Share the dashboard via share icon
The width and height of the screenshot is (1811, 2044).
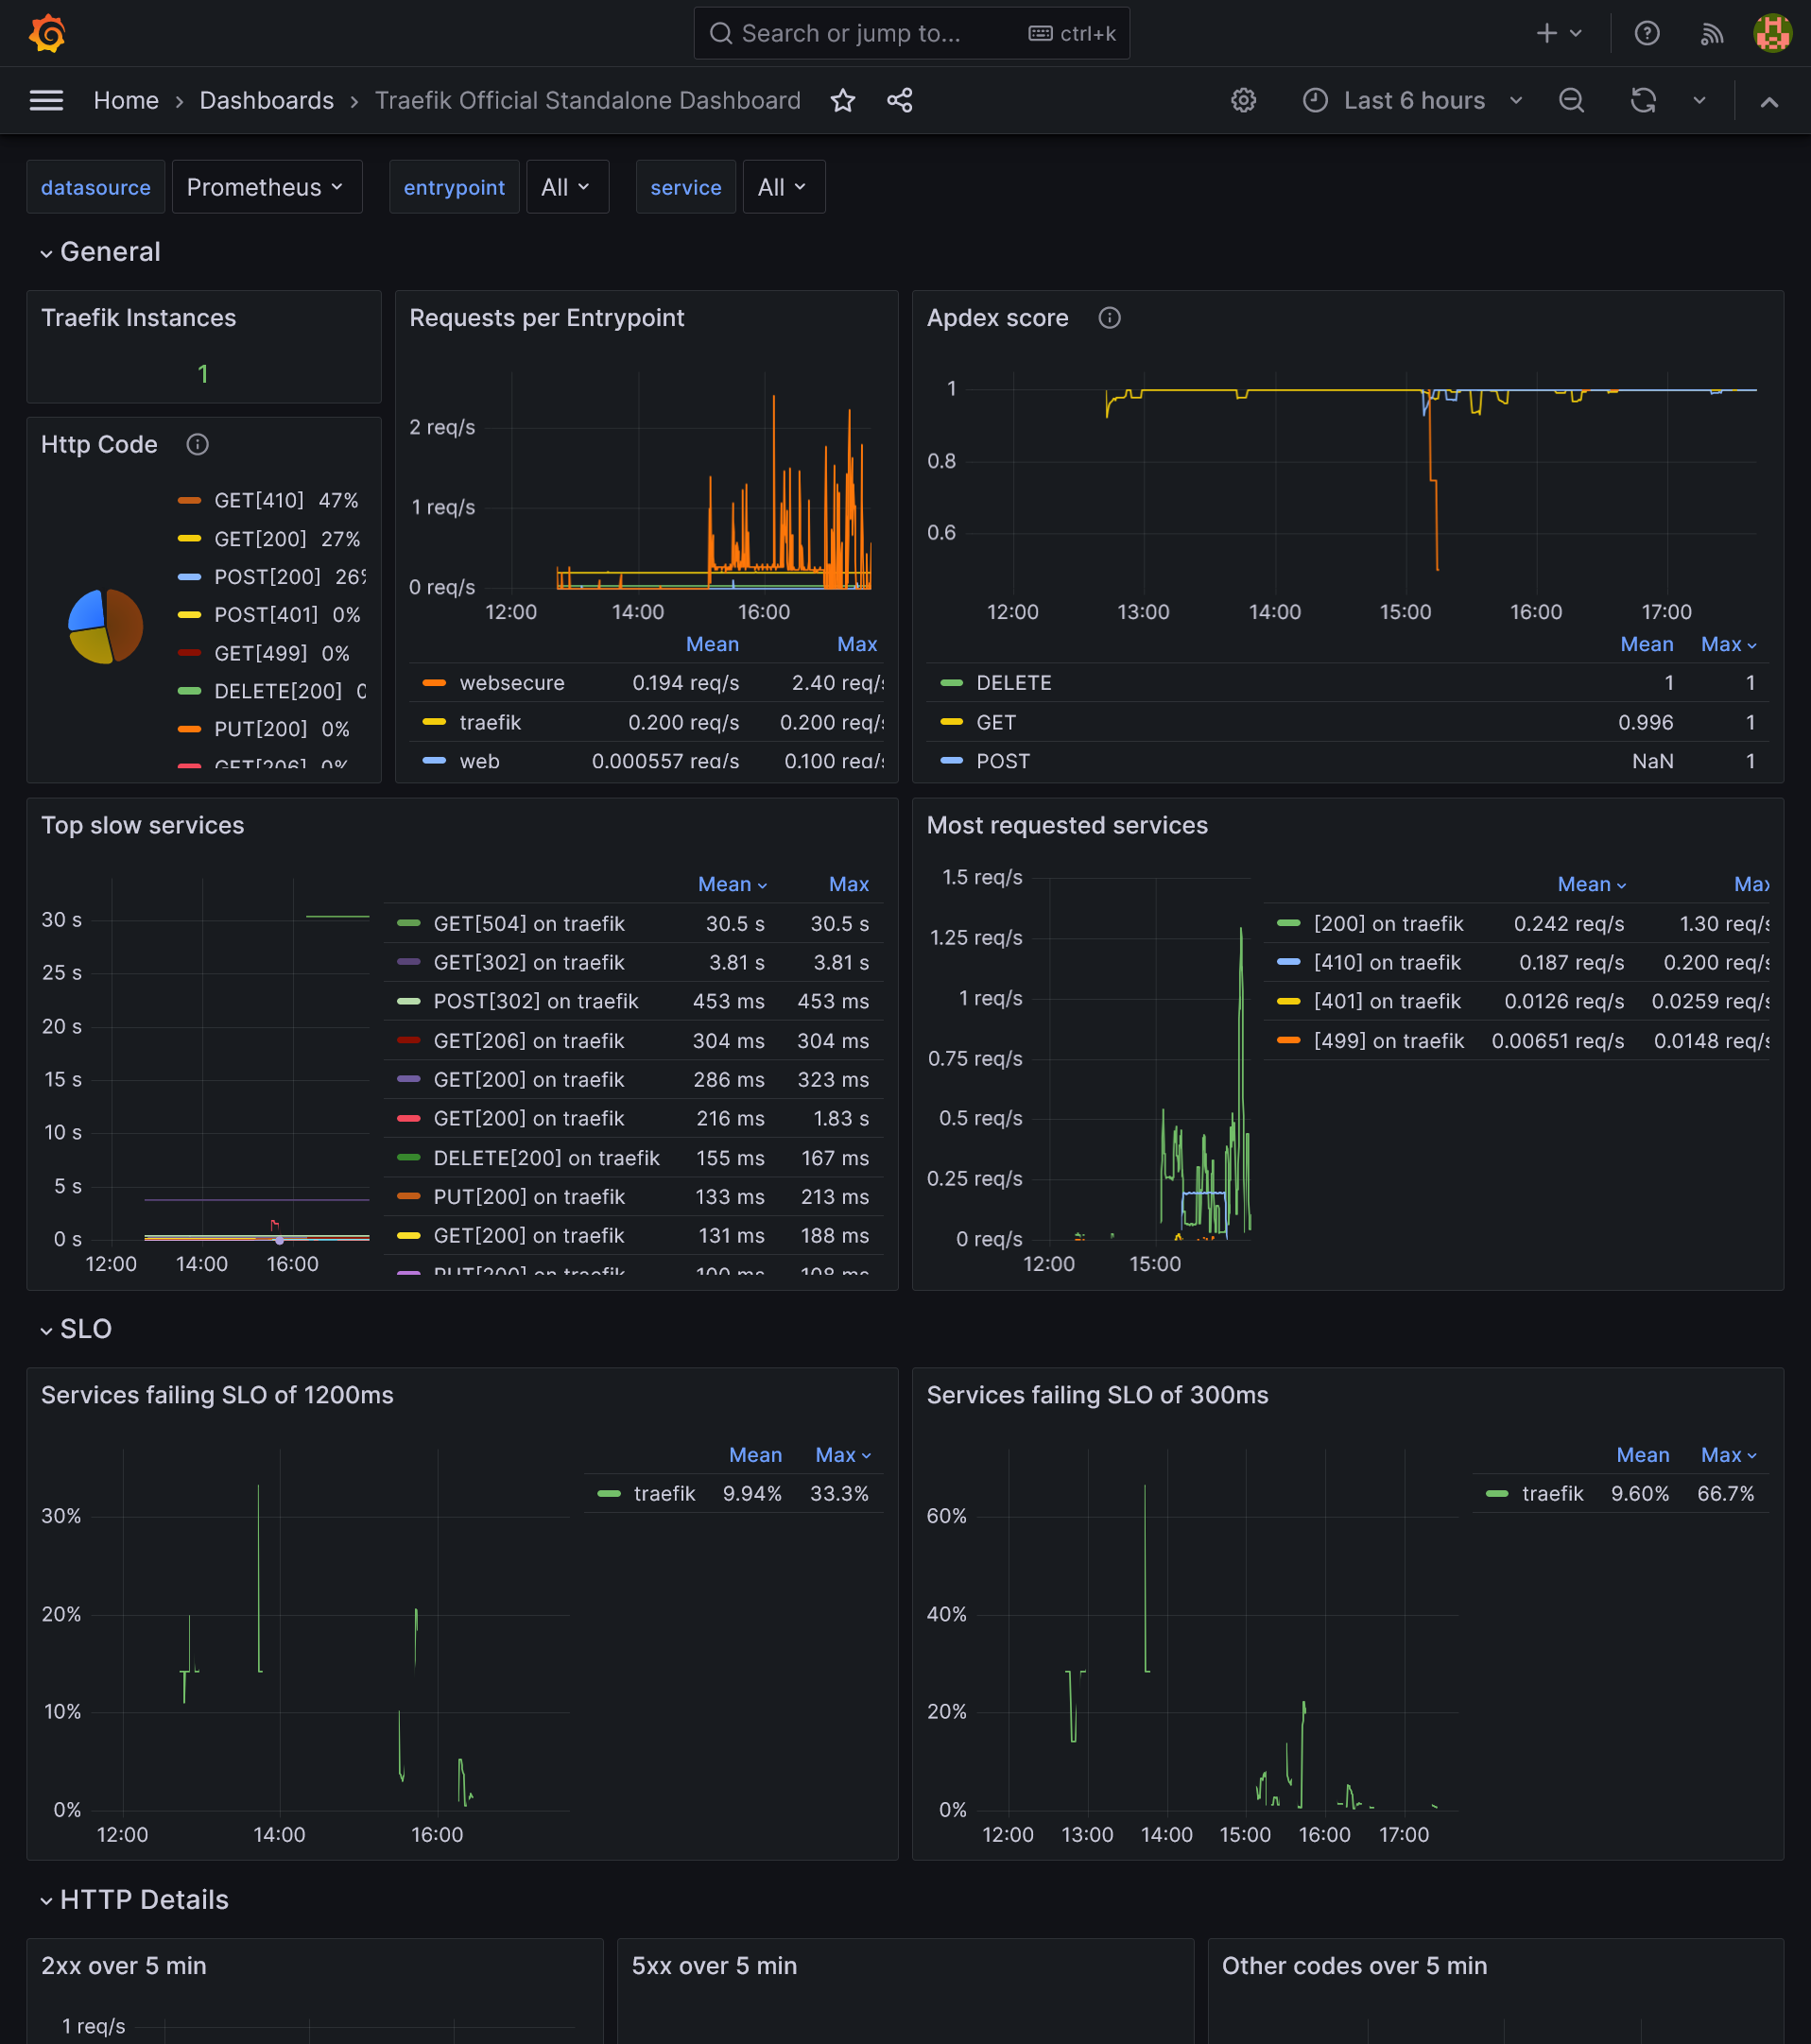[899, 100]
